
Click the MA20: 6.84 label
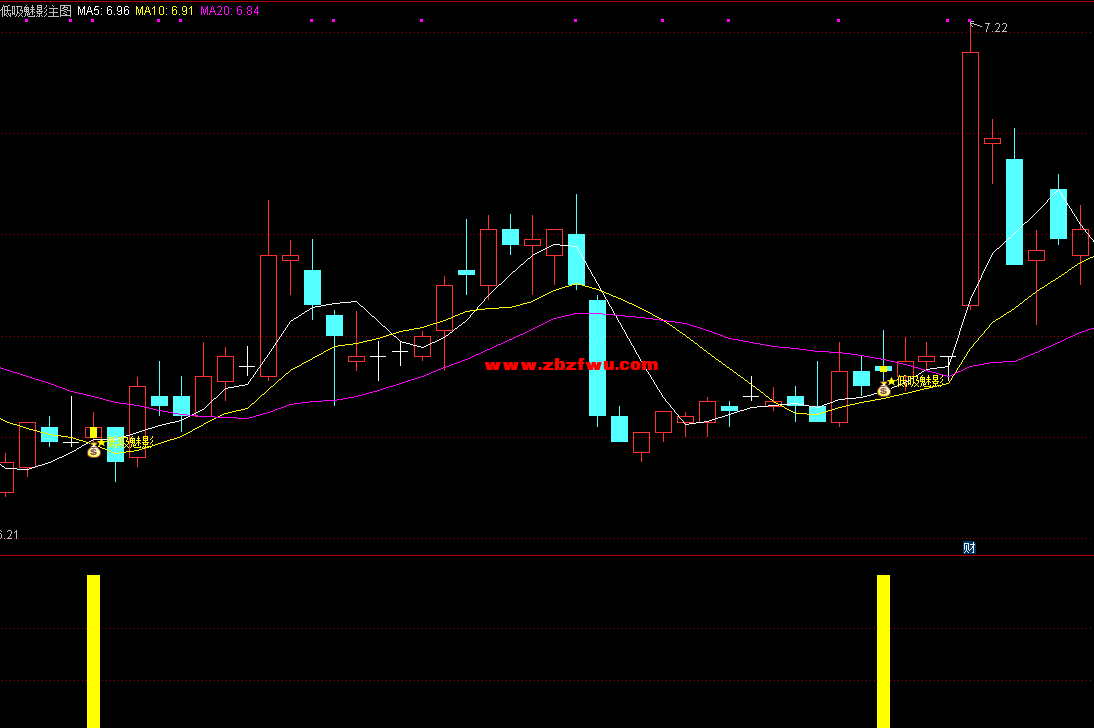click(230, 11)
